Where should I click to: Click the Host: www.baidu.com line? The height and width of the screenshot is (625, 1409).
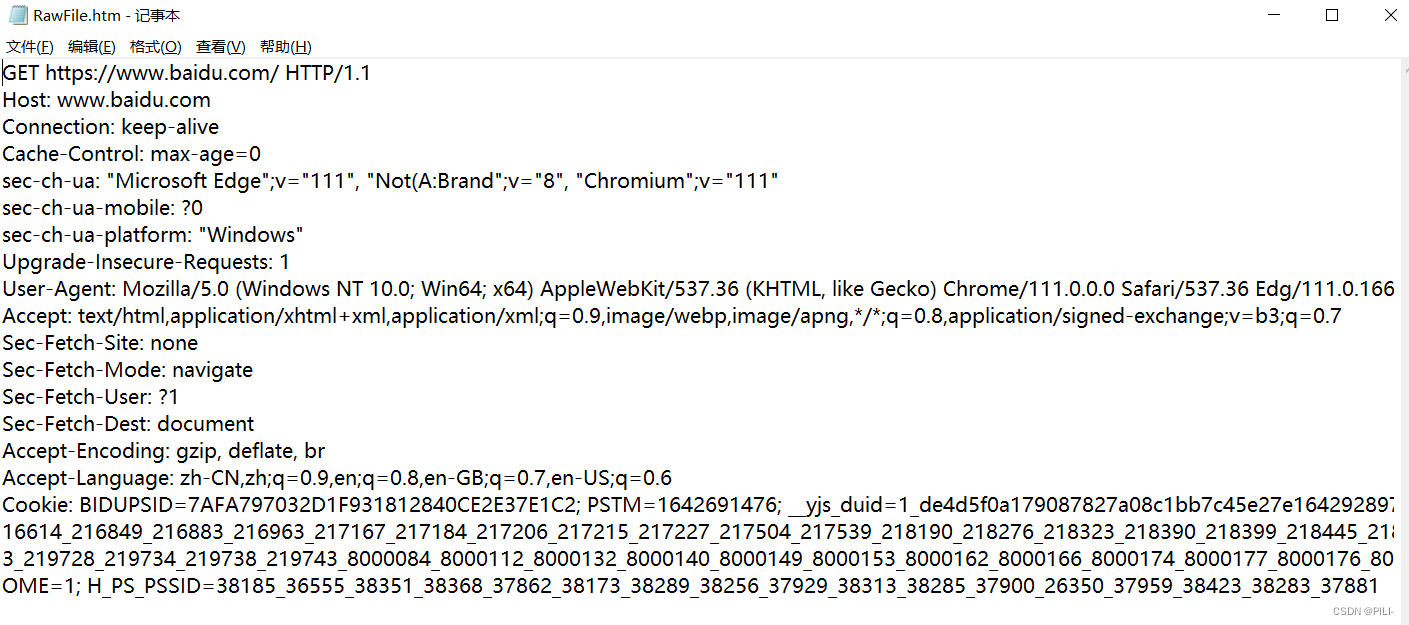[x=107, y=100]
